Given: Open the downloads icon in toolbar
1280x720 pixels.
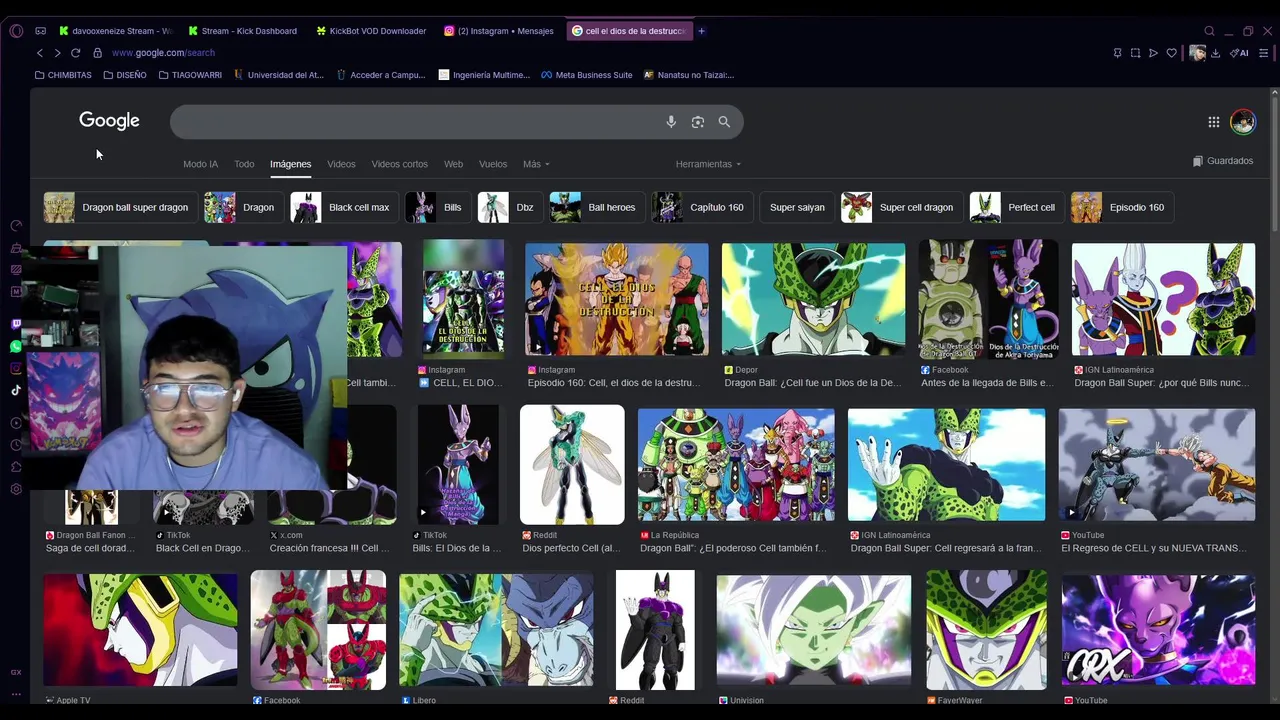Looking at the screenshot, I should click(x=1215, y=53).
